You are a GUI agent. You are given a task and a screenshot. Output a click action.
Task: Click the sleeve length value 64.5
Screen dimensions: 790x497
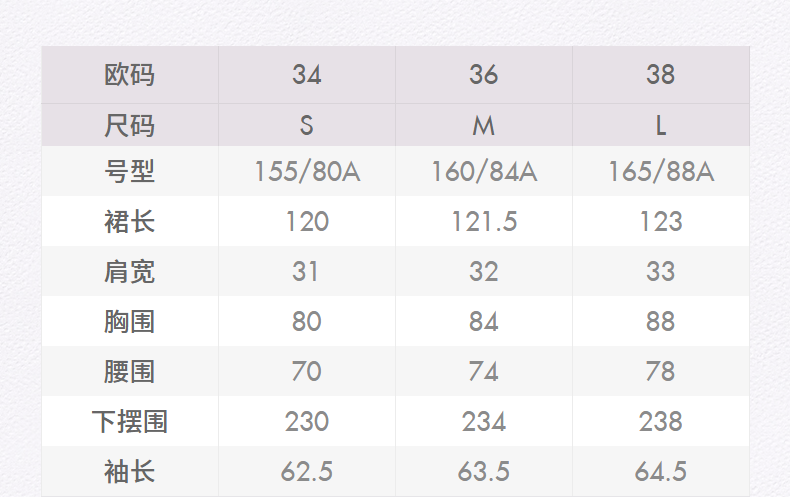click(x=661, y=471)
